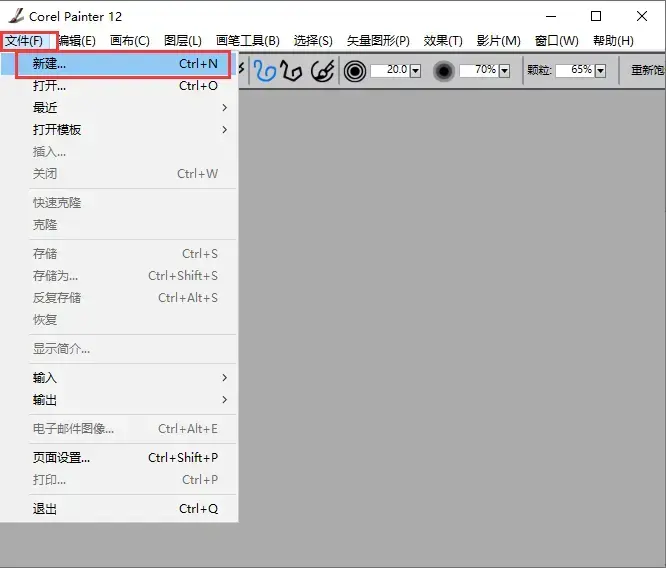Open the opacity 70% dropdown arrow

point(504,71)
